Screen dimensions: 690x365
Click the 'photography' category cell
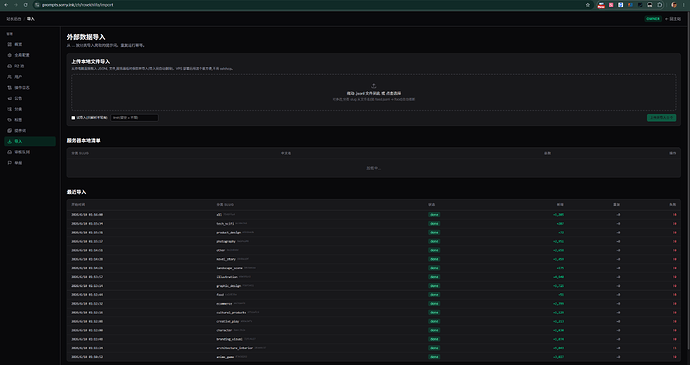[x=226, y=241]
